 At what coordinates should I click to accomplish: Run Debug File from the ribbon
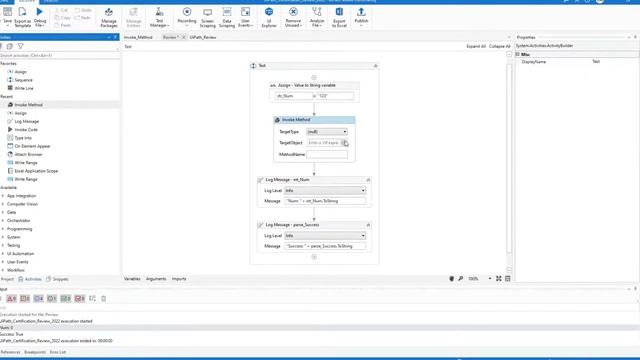(40, 18)
